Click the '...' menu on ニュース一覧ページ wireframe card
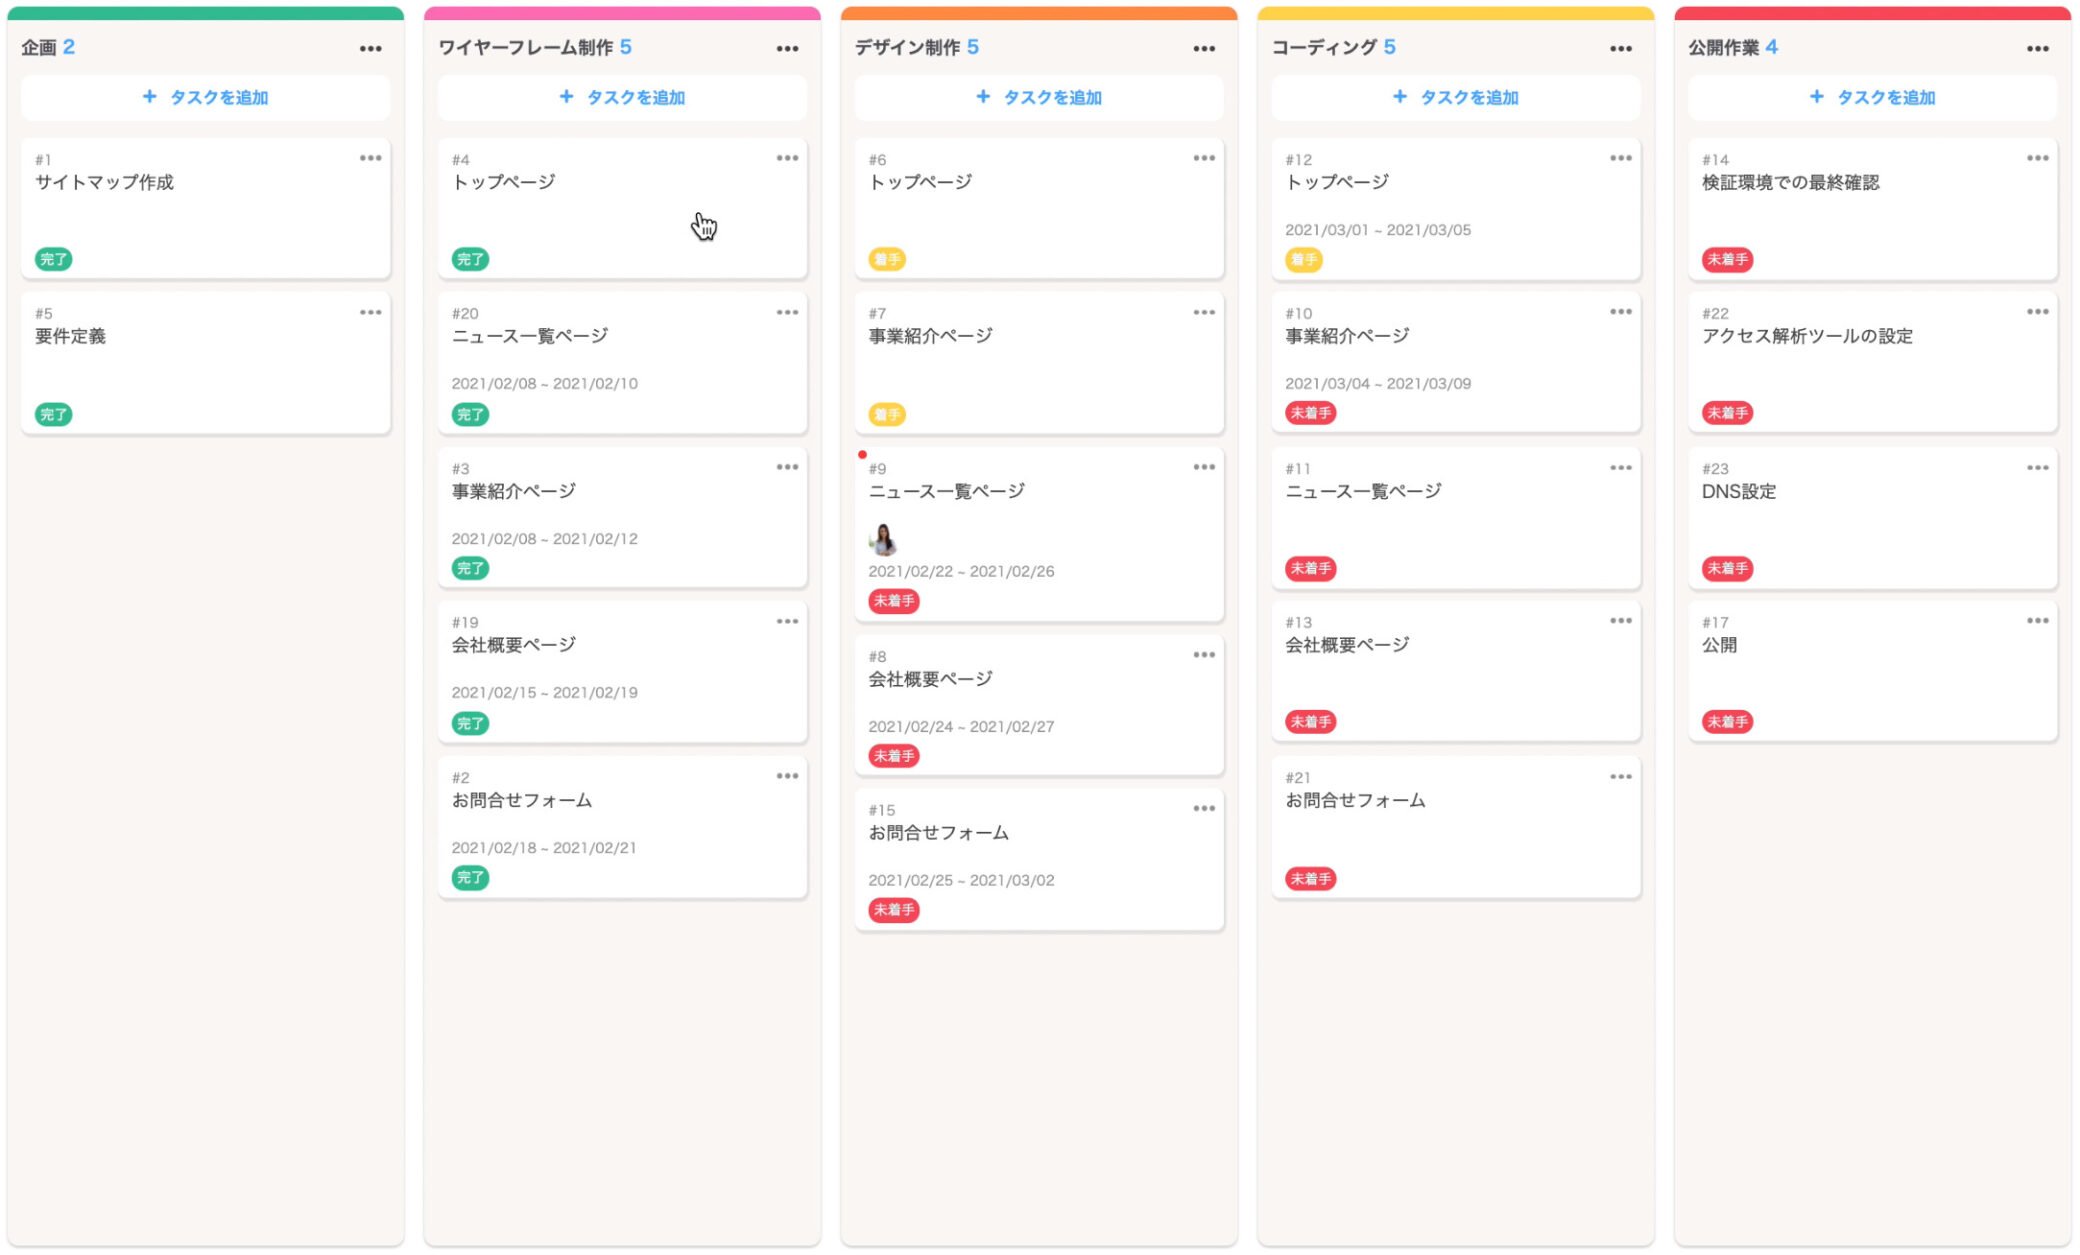The width and height of the screenshot is (2080, 1255). 787,312
